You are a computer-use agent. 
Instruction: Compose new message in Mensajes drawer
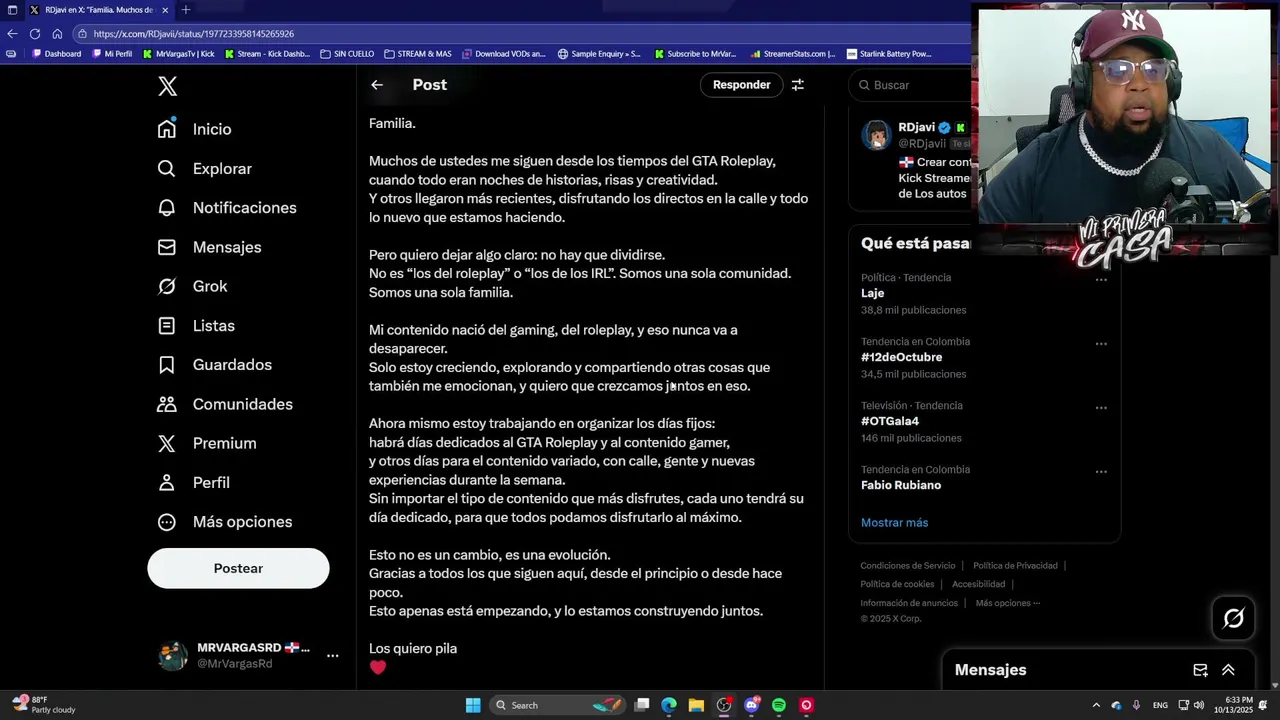tap(1200, 670)
